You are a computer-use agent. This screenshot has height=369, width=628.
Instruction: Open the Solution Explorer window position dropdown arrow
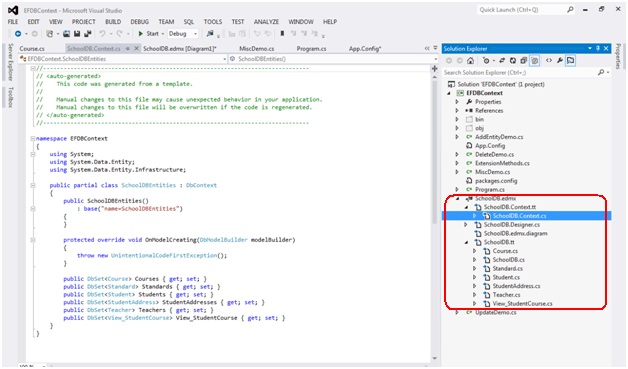(590, 48)
